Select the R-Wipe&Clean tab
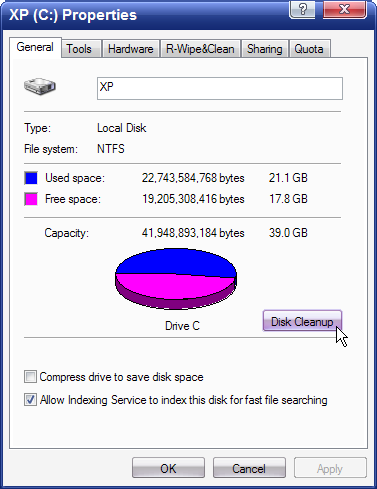Image resolution: width=377 pixels, height=489 pixels. coord(200,49)
